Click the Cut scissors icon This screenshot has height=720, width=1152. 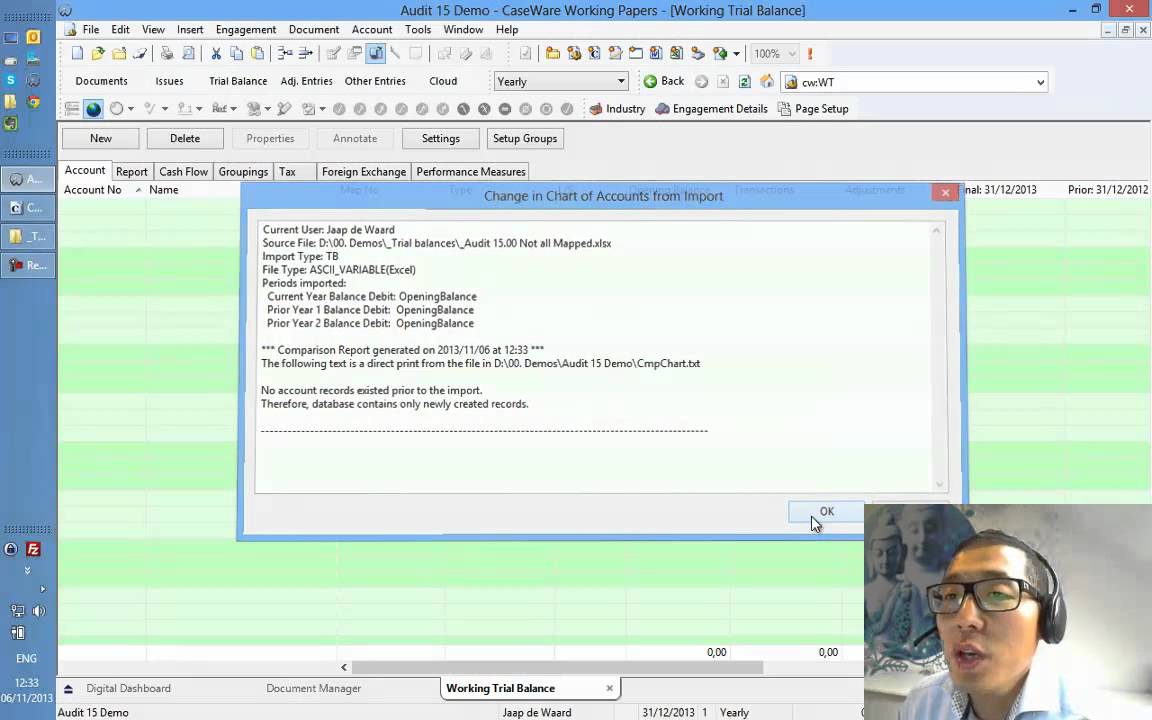[216, 54]
